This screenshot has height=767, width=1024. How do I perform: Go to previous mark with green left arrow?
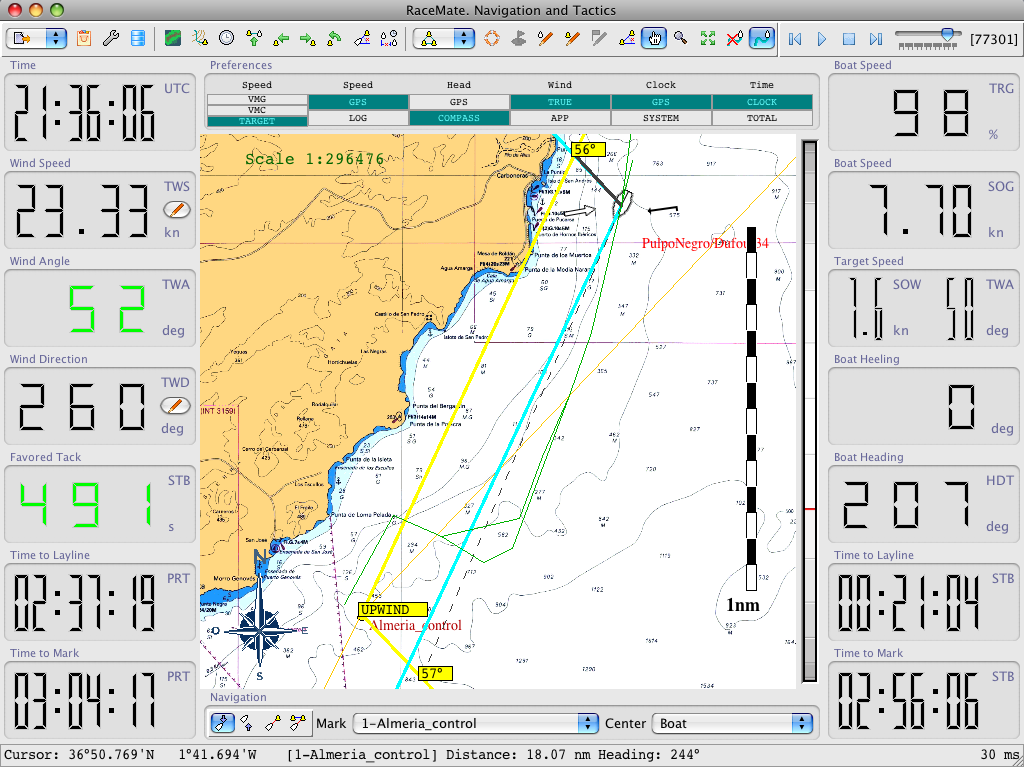[x=281, y=39]
